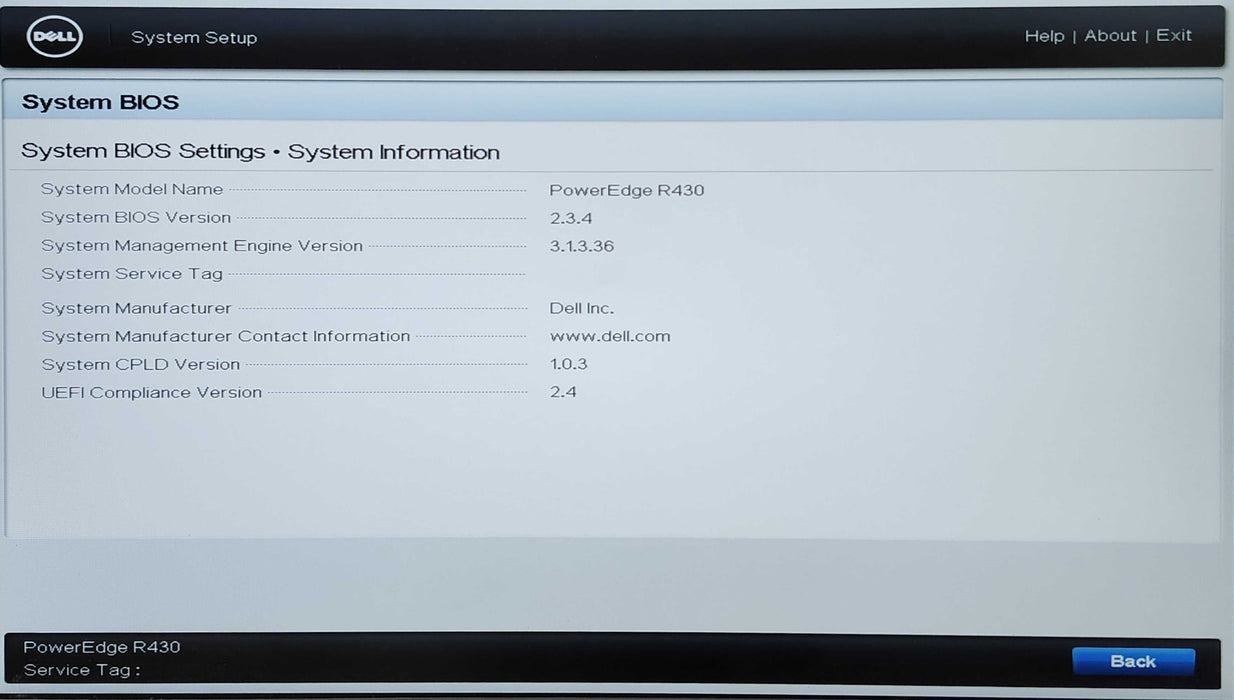
Task: Click the Dell logo icon
Action: (x=51, y=36)
